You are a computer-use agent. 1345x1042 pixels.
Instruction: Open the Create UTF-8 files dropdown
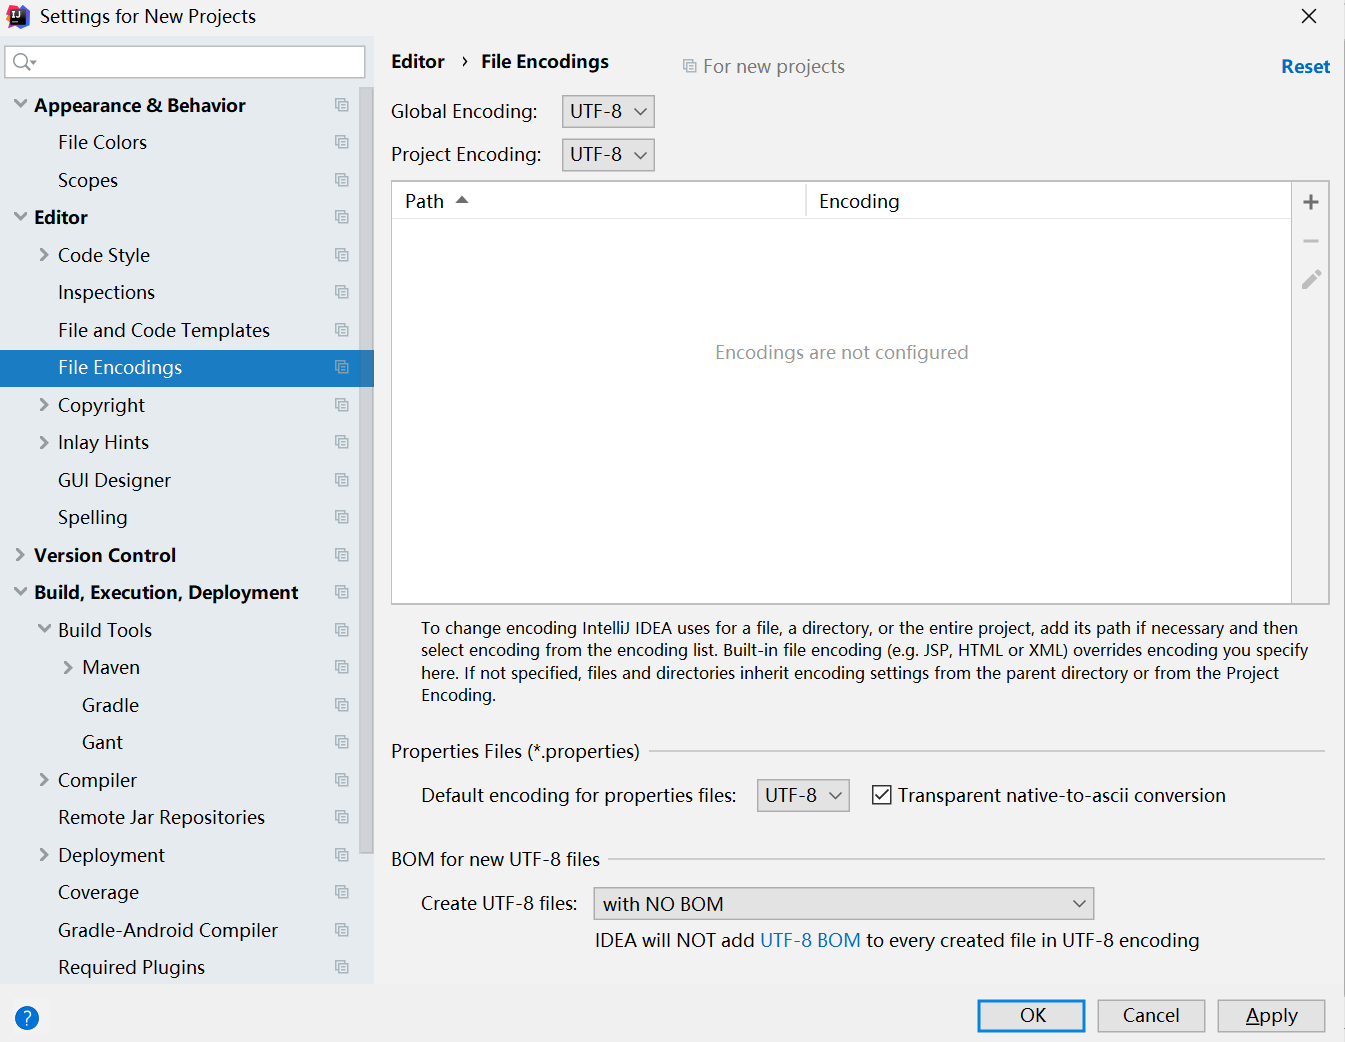tap(844, 904)
